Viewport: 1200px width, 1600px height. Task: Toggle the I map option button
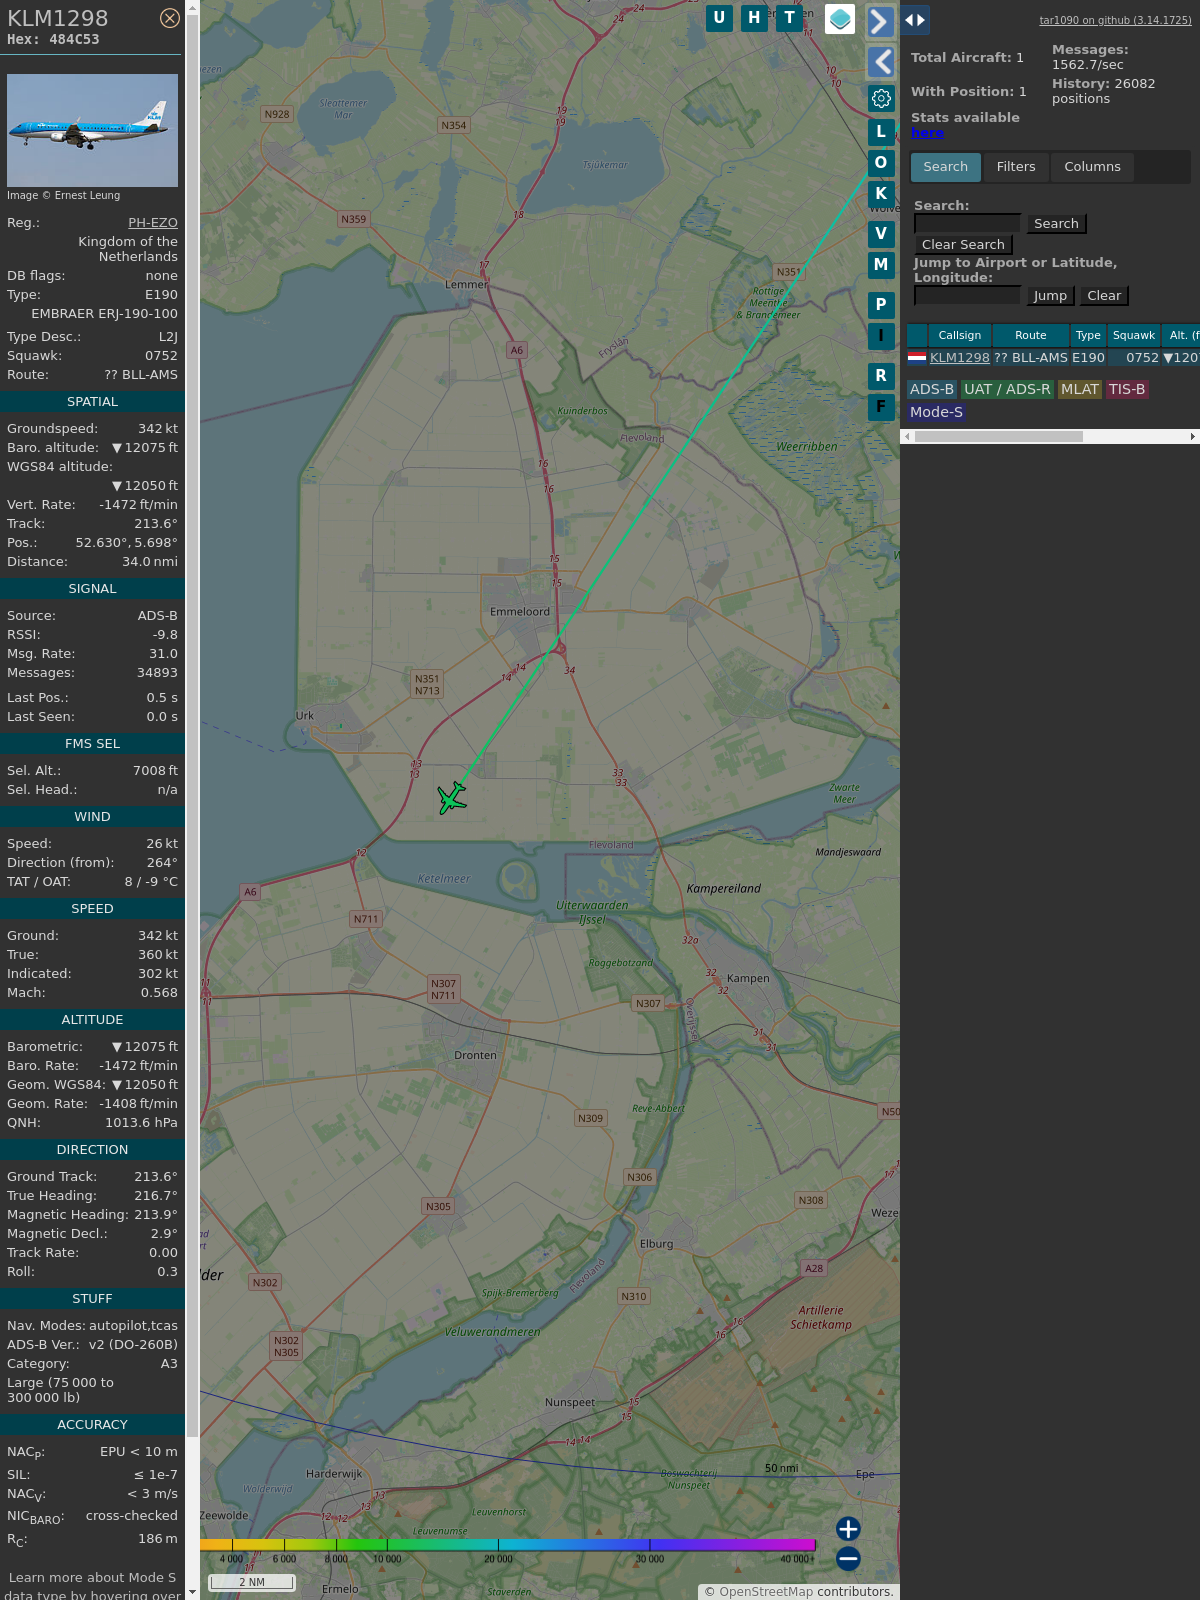pyautogui.click(x=881, y=336)
